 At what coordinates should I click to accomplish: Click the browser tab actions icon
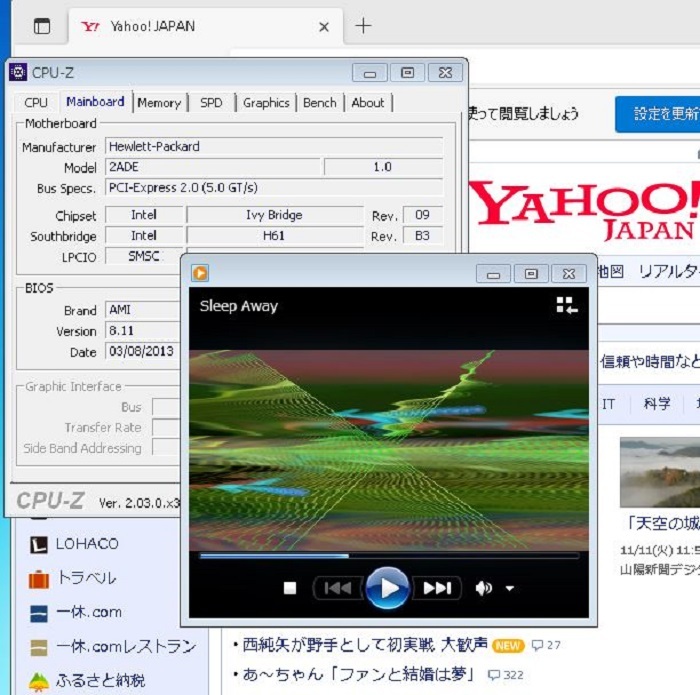(42, 27)
